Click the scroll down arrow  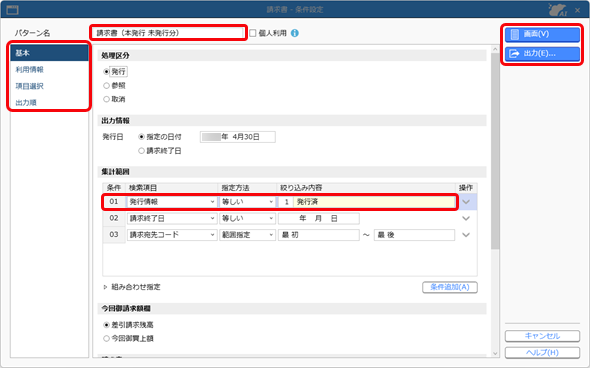pos(495,353)
